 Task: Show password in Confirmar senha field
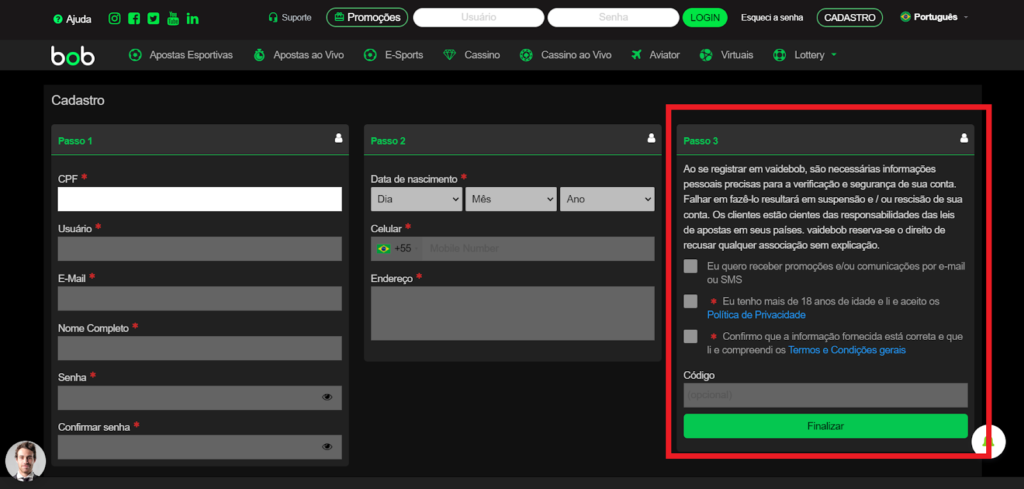click(x=327, y=447)
